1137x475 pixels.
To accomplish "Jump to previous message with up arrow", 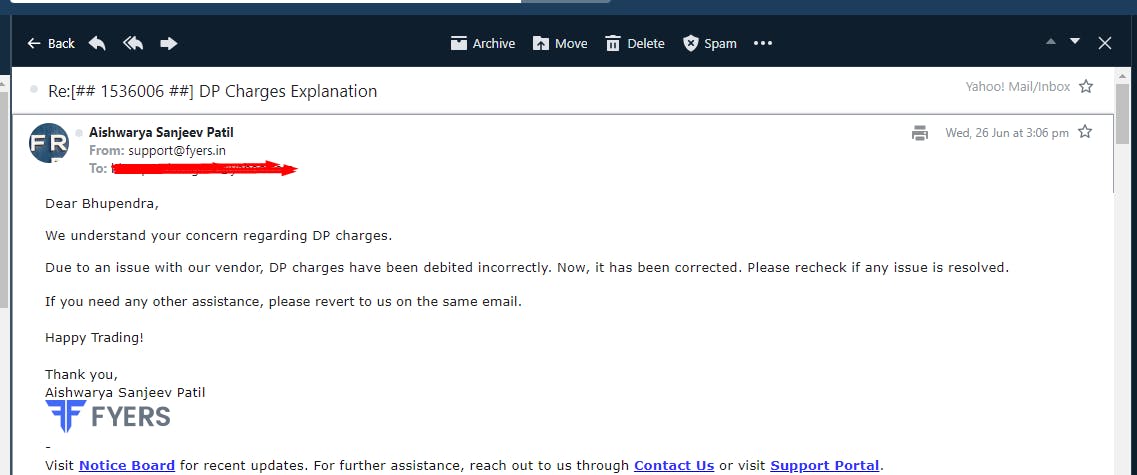I will pos(1051,42).
